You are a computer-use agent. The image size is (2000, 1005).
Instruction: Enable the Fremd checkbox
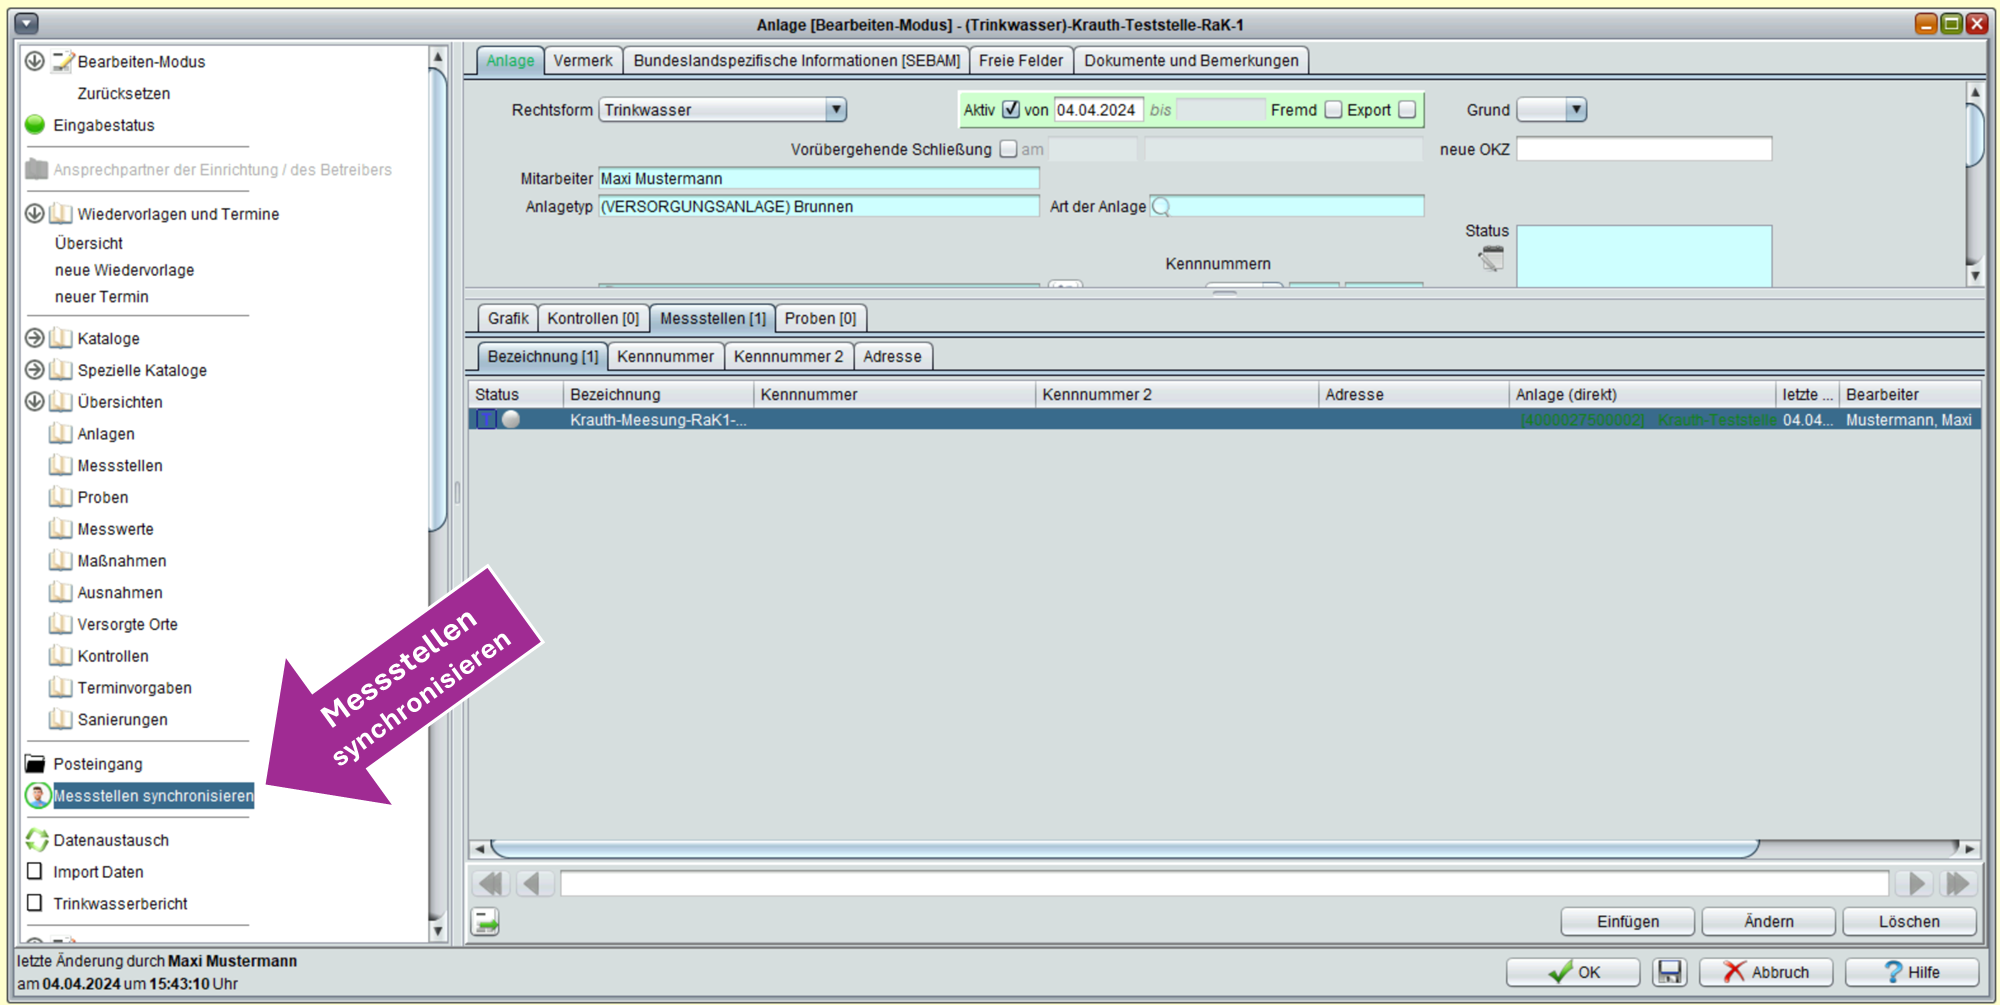coord(1333,110)
